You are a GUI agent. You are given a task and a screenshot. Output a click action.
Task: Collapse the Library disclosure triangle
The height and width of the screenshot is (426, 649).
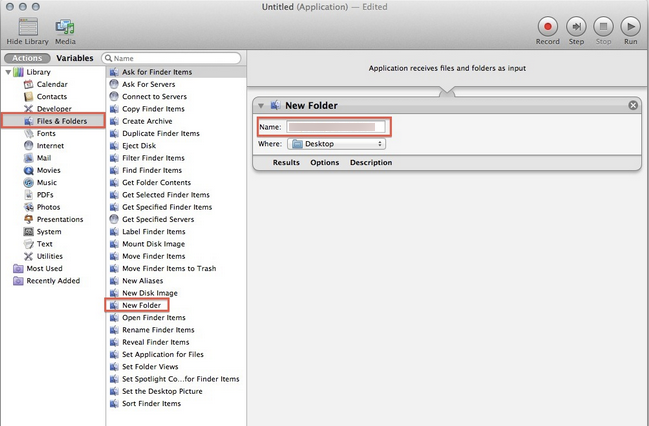[8, 72]
